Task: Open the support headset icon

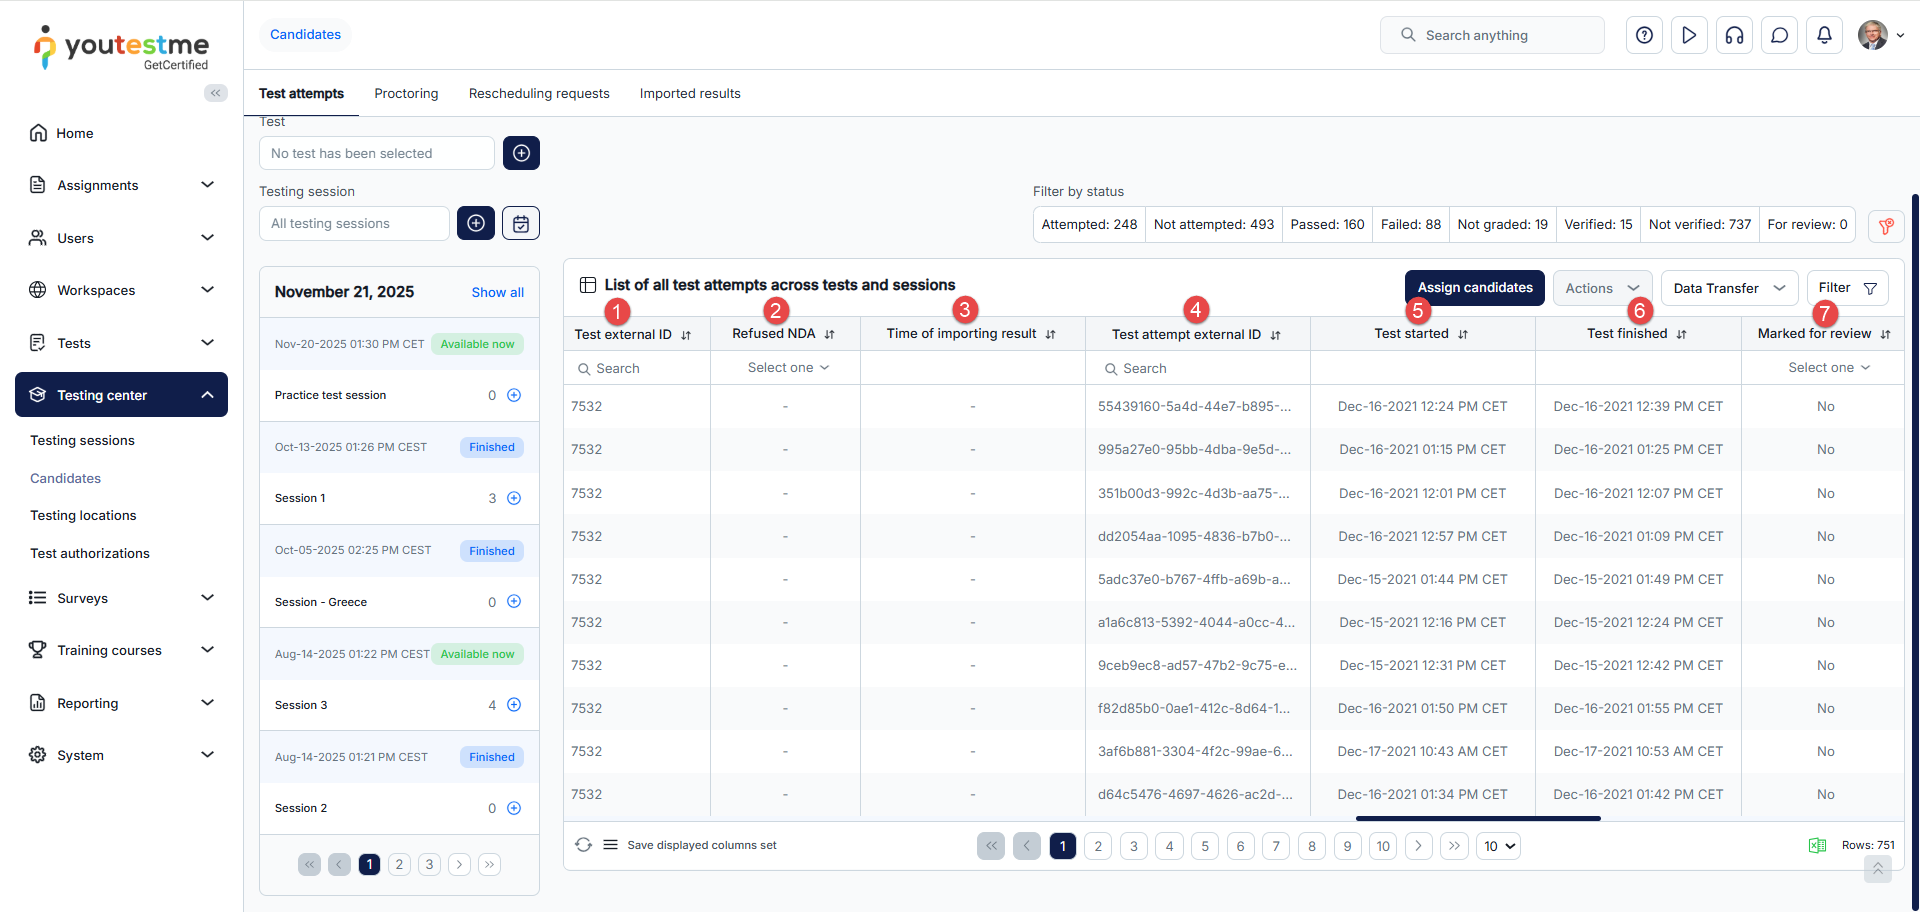Action: pos(1734,35)
